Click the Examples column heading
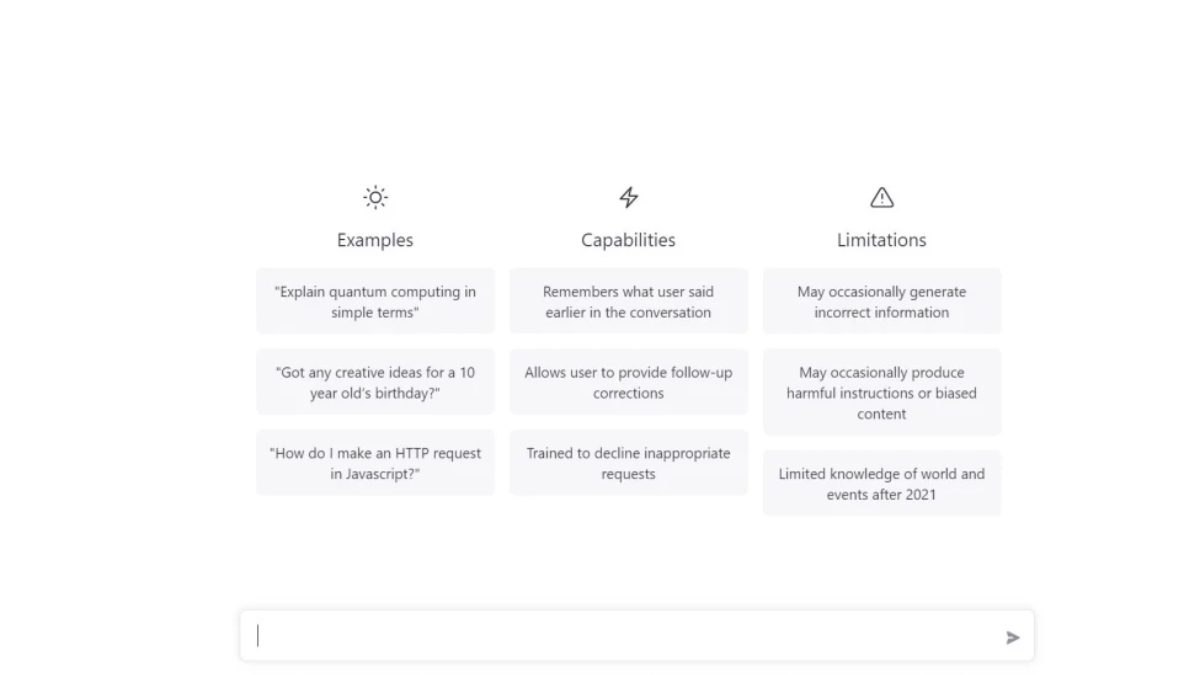The image size is (1200, 675). point(375,240)
